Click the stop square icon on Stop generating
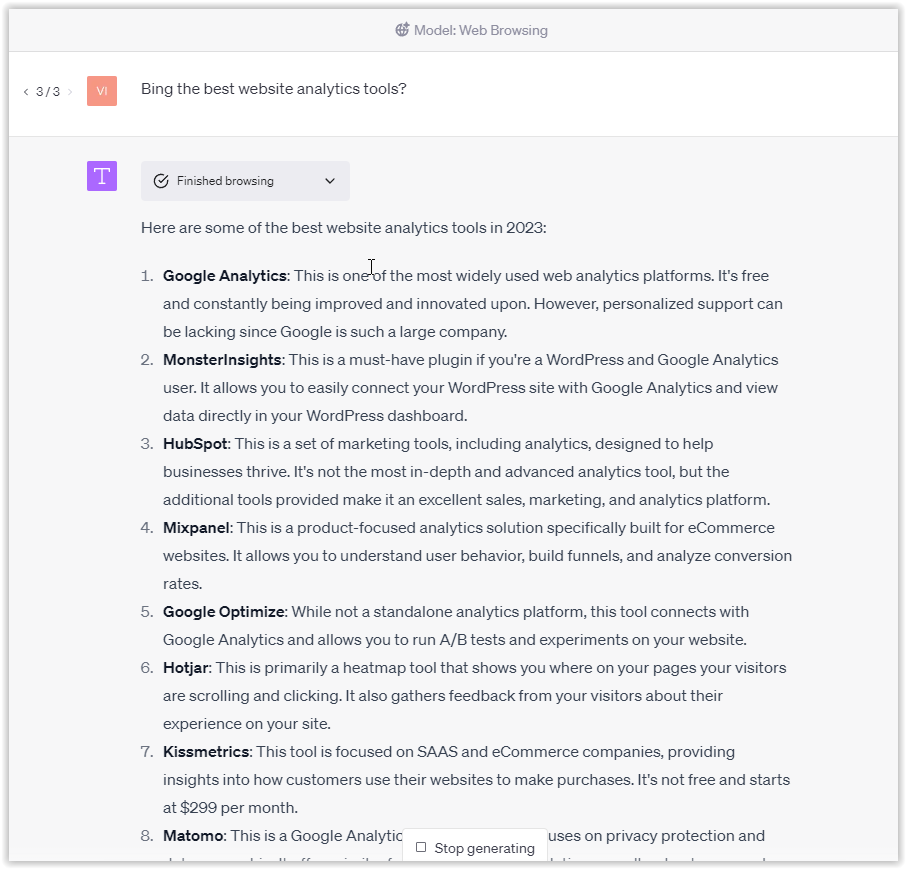906x869 pixels. click(422, 847)
